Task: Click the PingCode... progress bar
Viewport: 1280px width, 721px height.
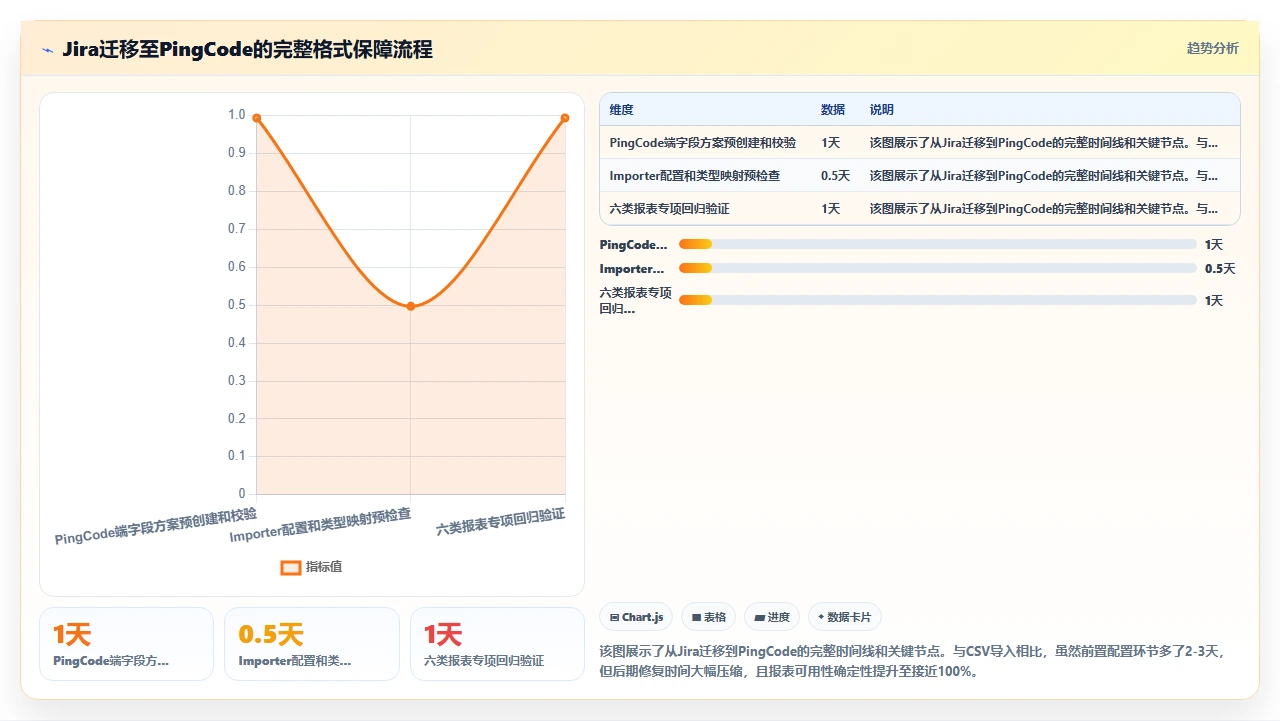Action: point(937,244)
